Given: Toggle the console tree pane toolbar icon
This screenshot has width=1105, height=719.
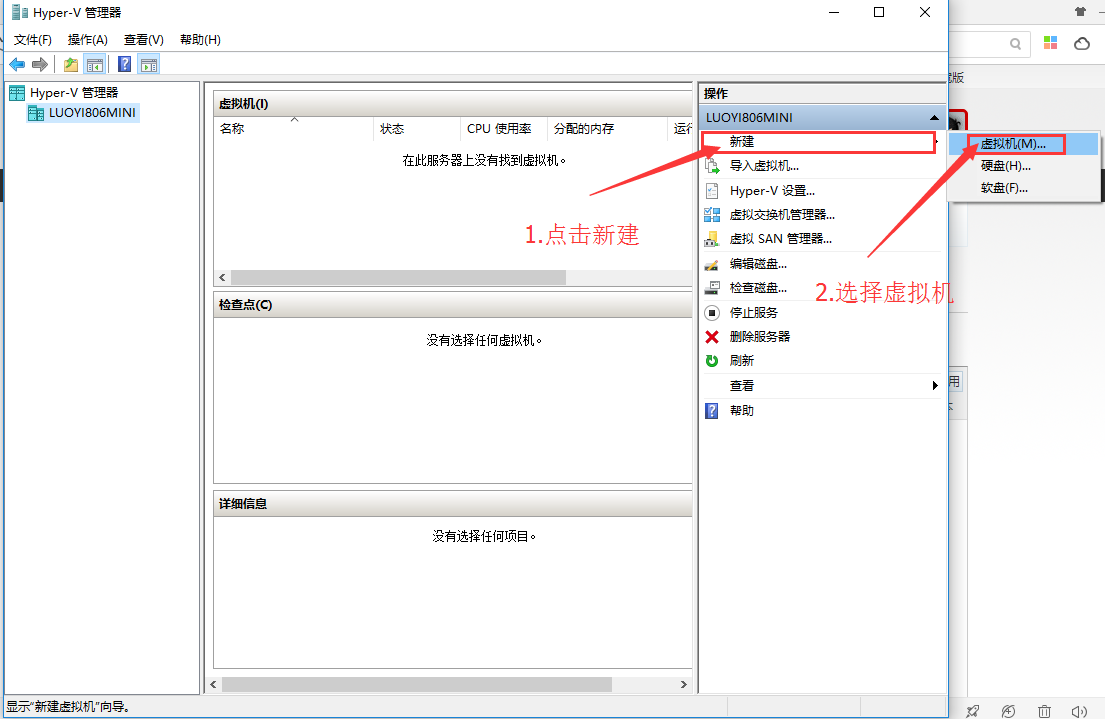Looking at the screenshot, I should pos(96,65).
